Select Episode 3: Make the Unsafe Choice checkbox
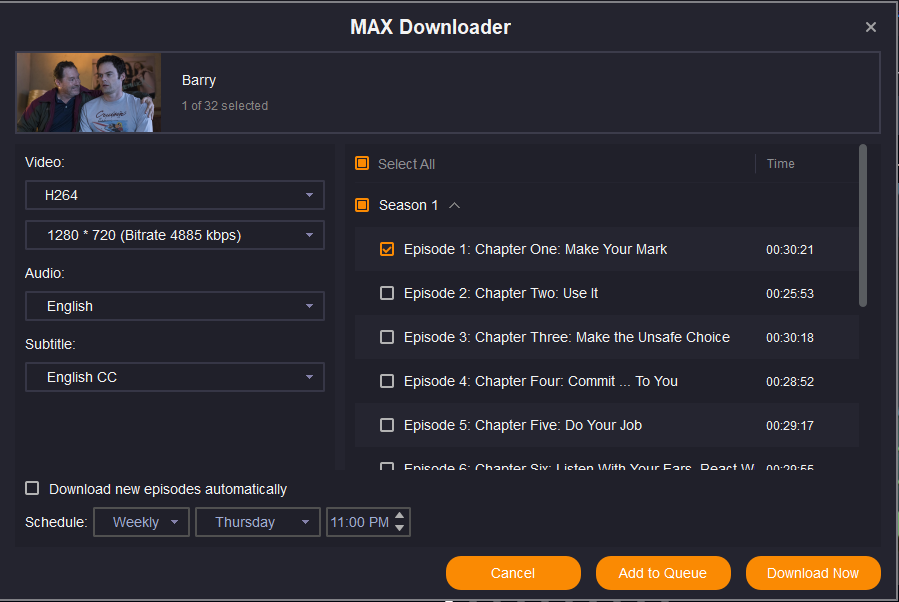Image resolution: width=899 pixels, height=602 pixels. (387, 337)
